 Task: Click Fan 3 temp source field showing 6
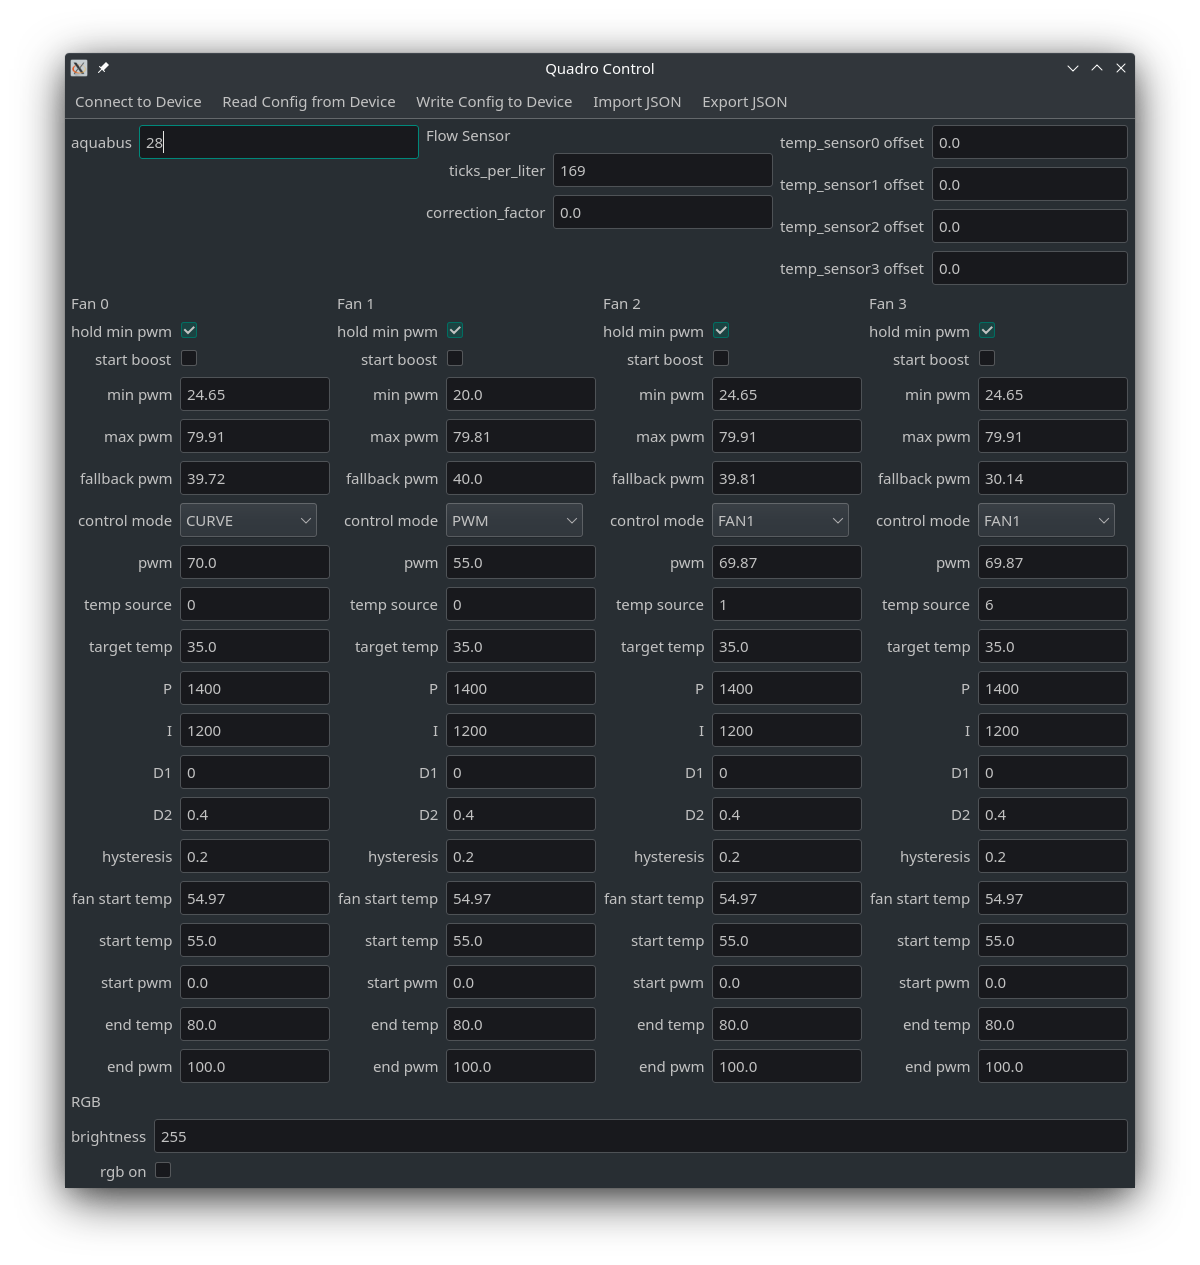click(1053, 604)
